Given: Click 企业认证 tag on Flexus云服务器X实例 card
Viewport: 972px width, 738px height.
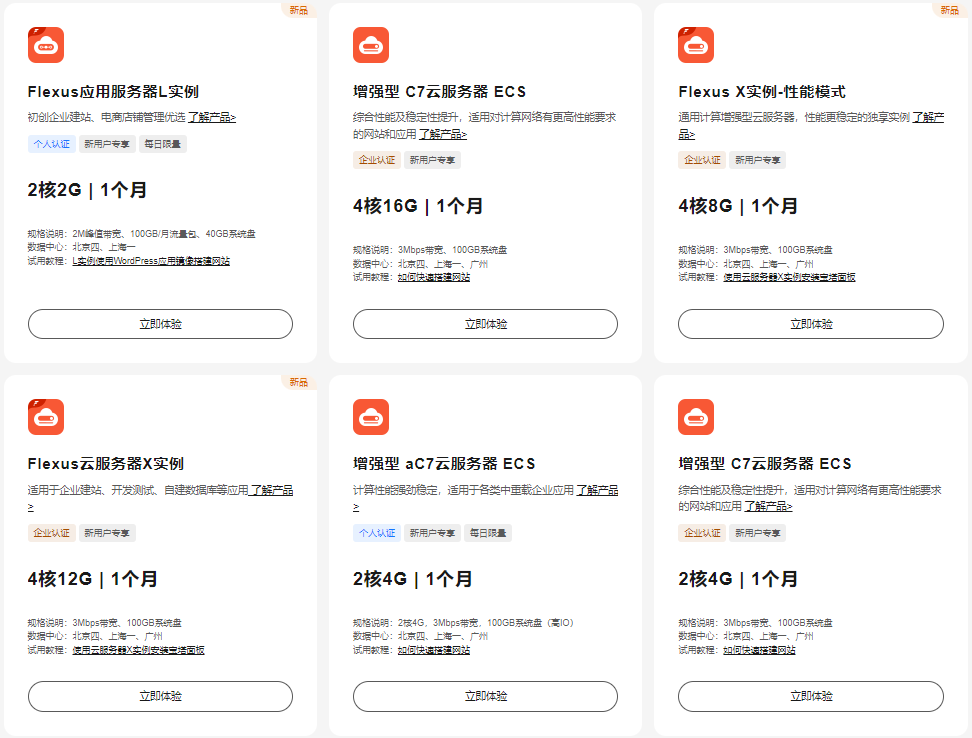Looking at the screenshot, I should tap(51, 533).
